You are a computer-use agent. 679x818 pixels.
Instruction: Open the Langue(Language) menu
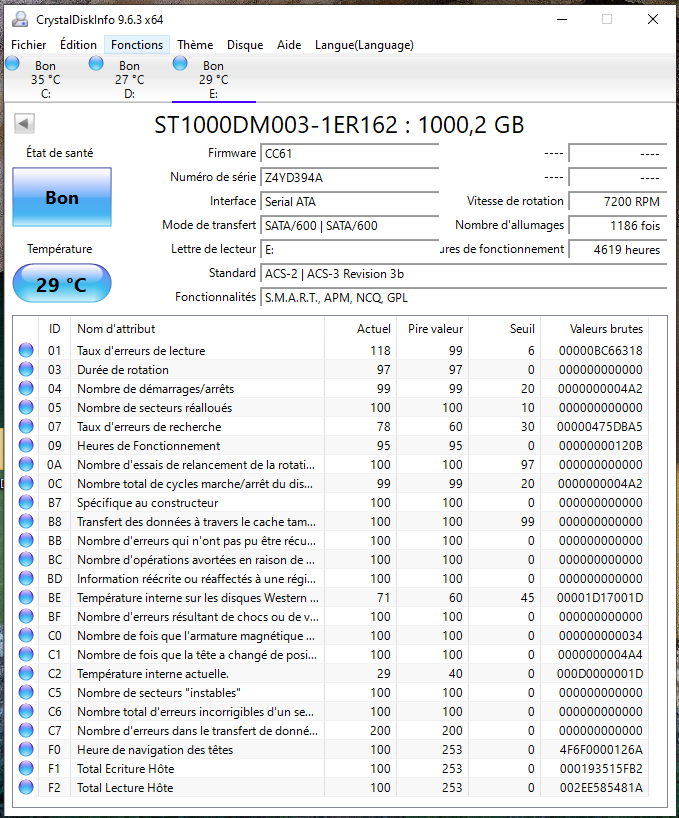coord(364,45)
